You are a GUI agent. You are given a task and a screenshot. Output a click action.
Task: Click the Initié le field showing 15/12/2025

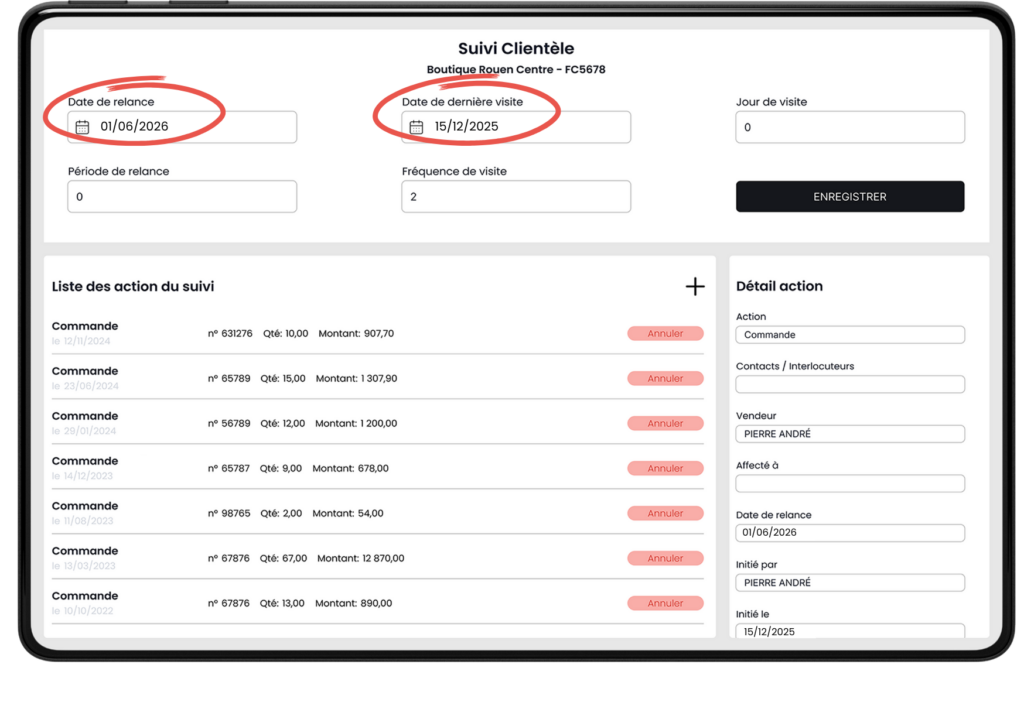tap(849, 631)
